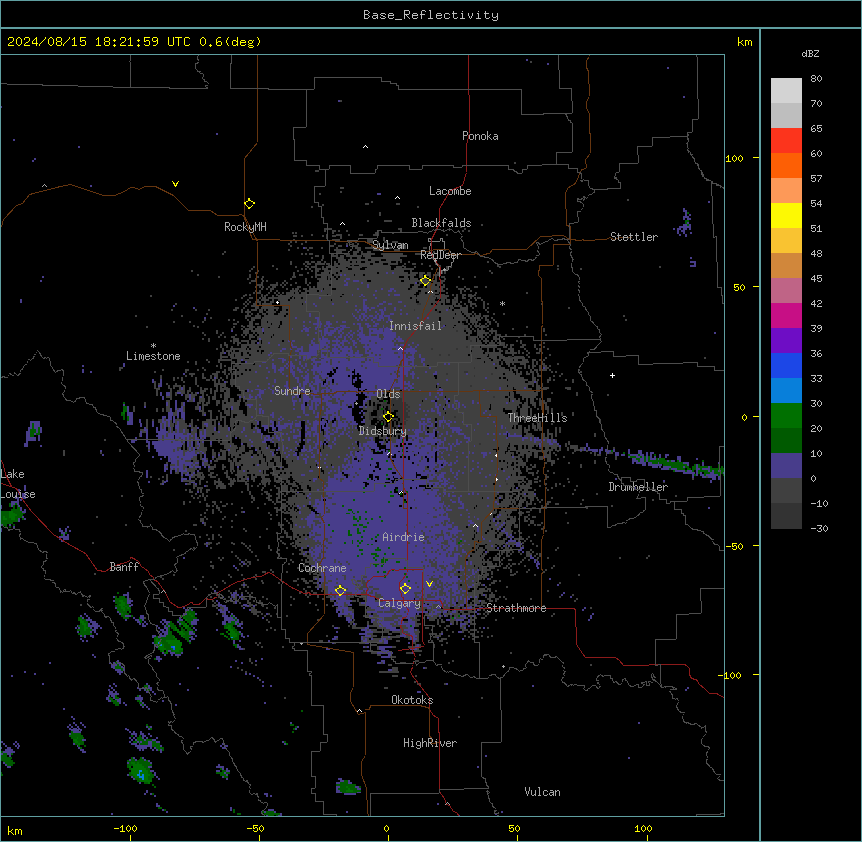Click the Olds label
Image resolution: width=862 pixels, height=842 pixels.
point(388,394)
